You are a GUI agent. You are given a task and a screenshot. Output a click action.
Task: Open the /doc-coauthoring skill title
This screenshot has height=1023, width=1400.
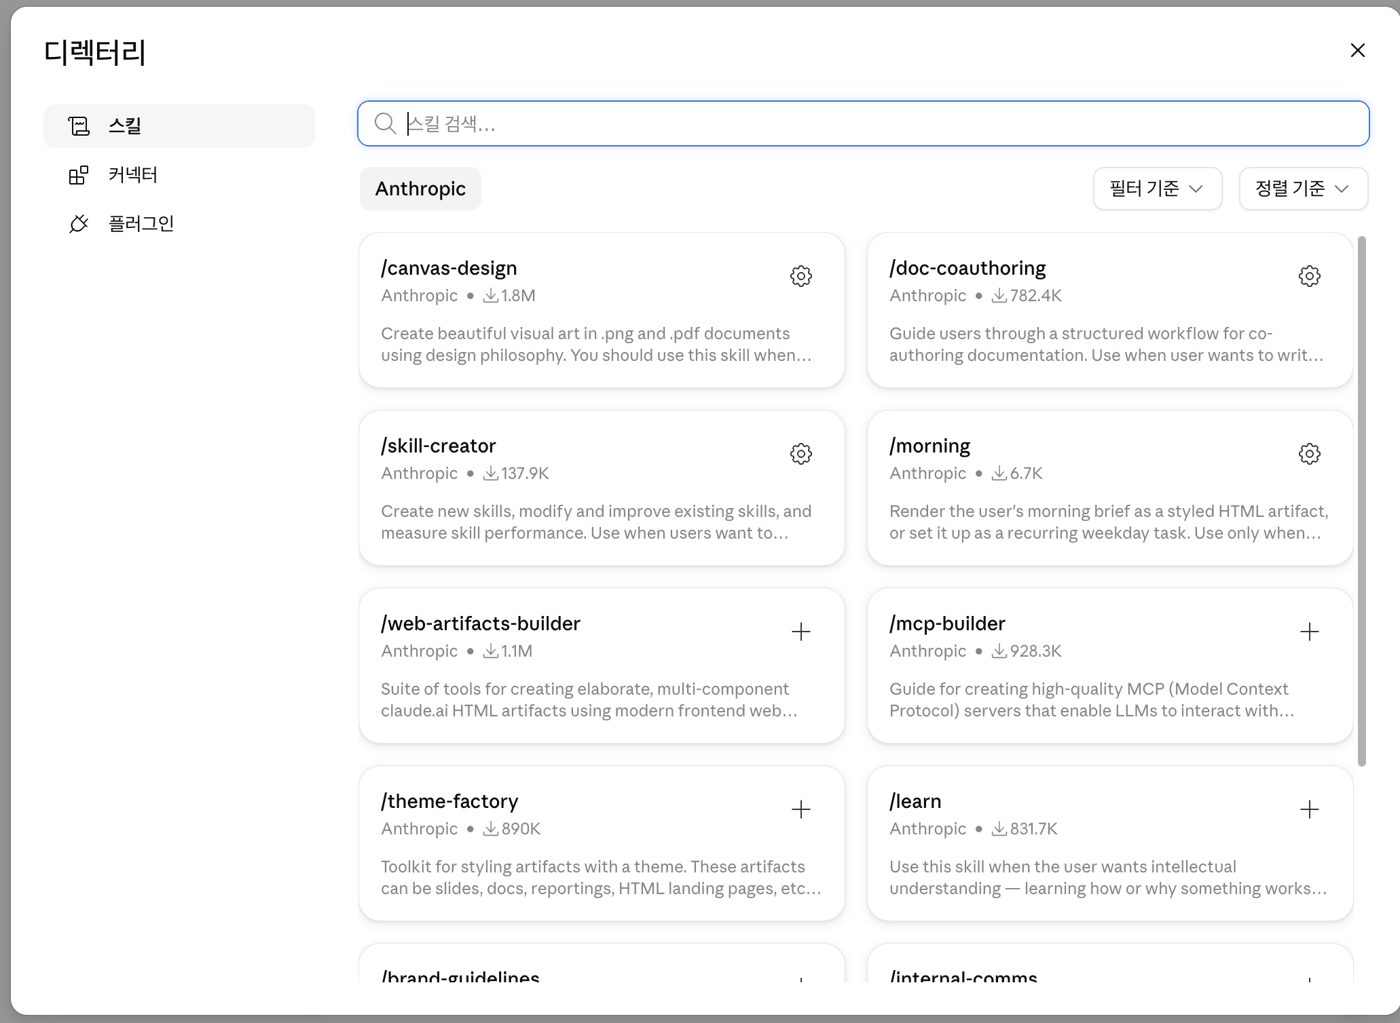click(967, 268)
